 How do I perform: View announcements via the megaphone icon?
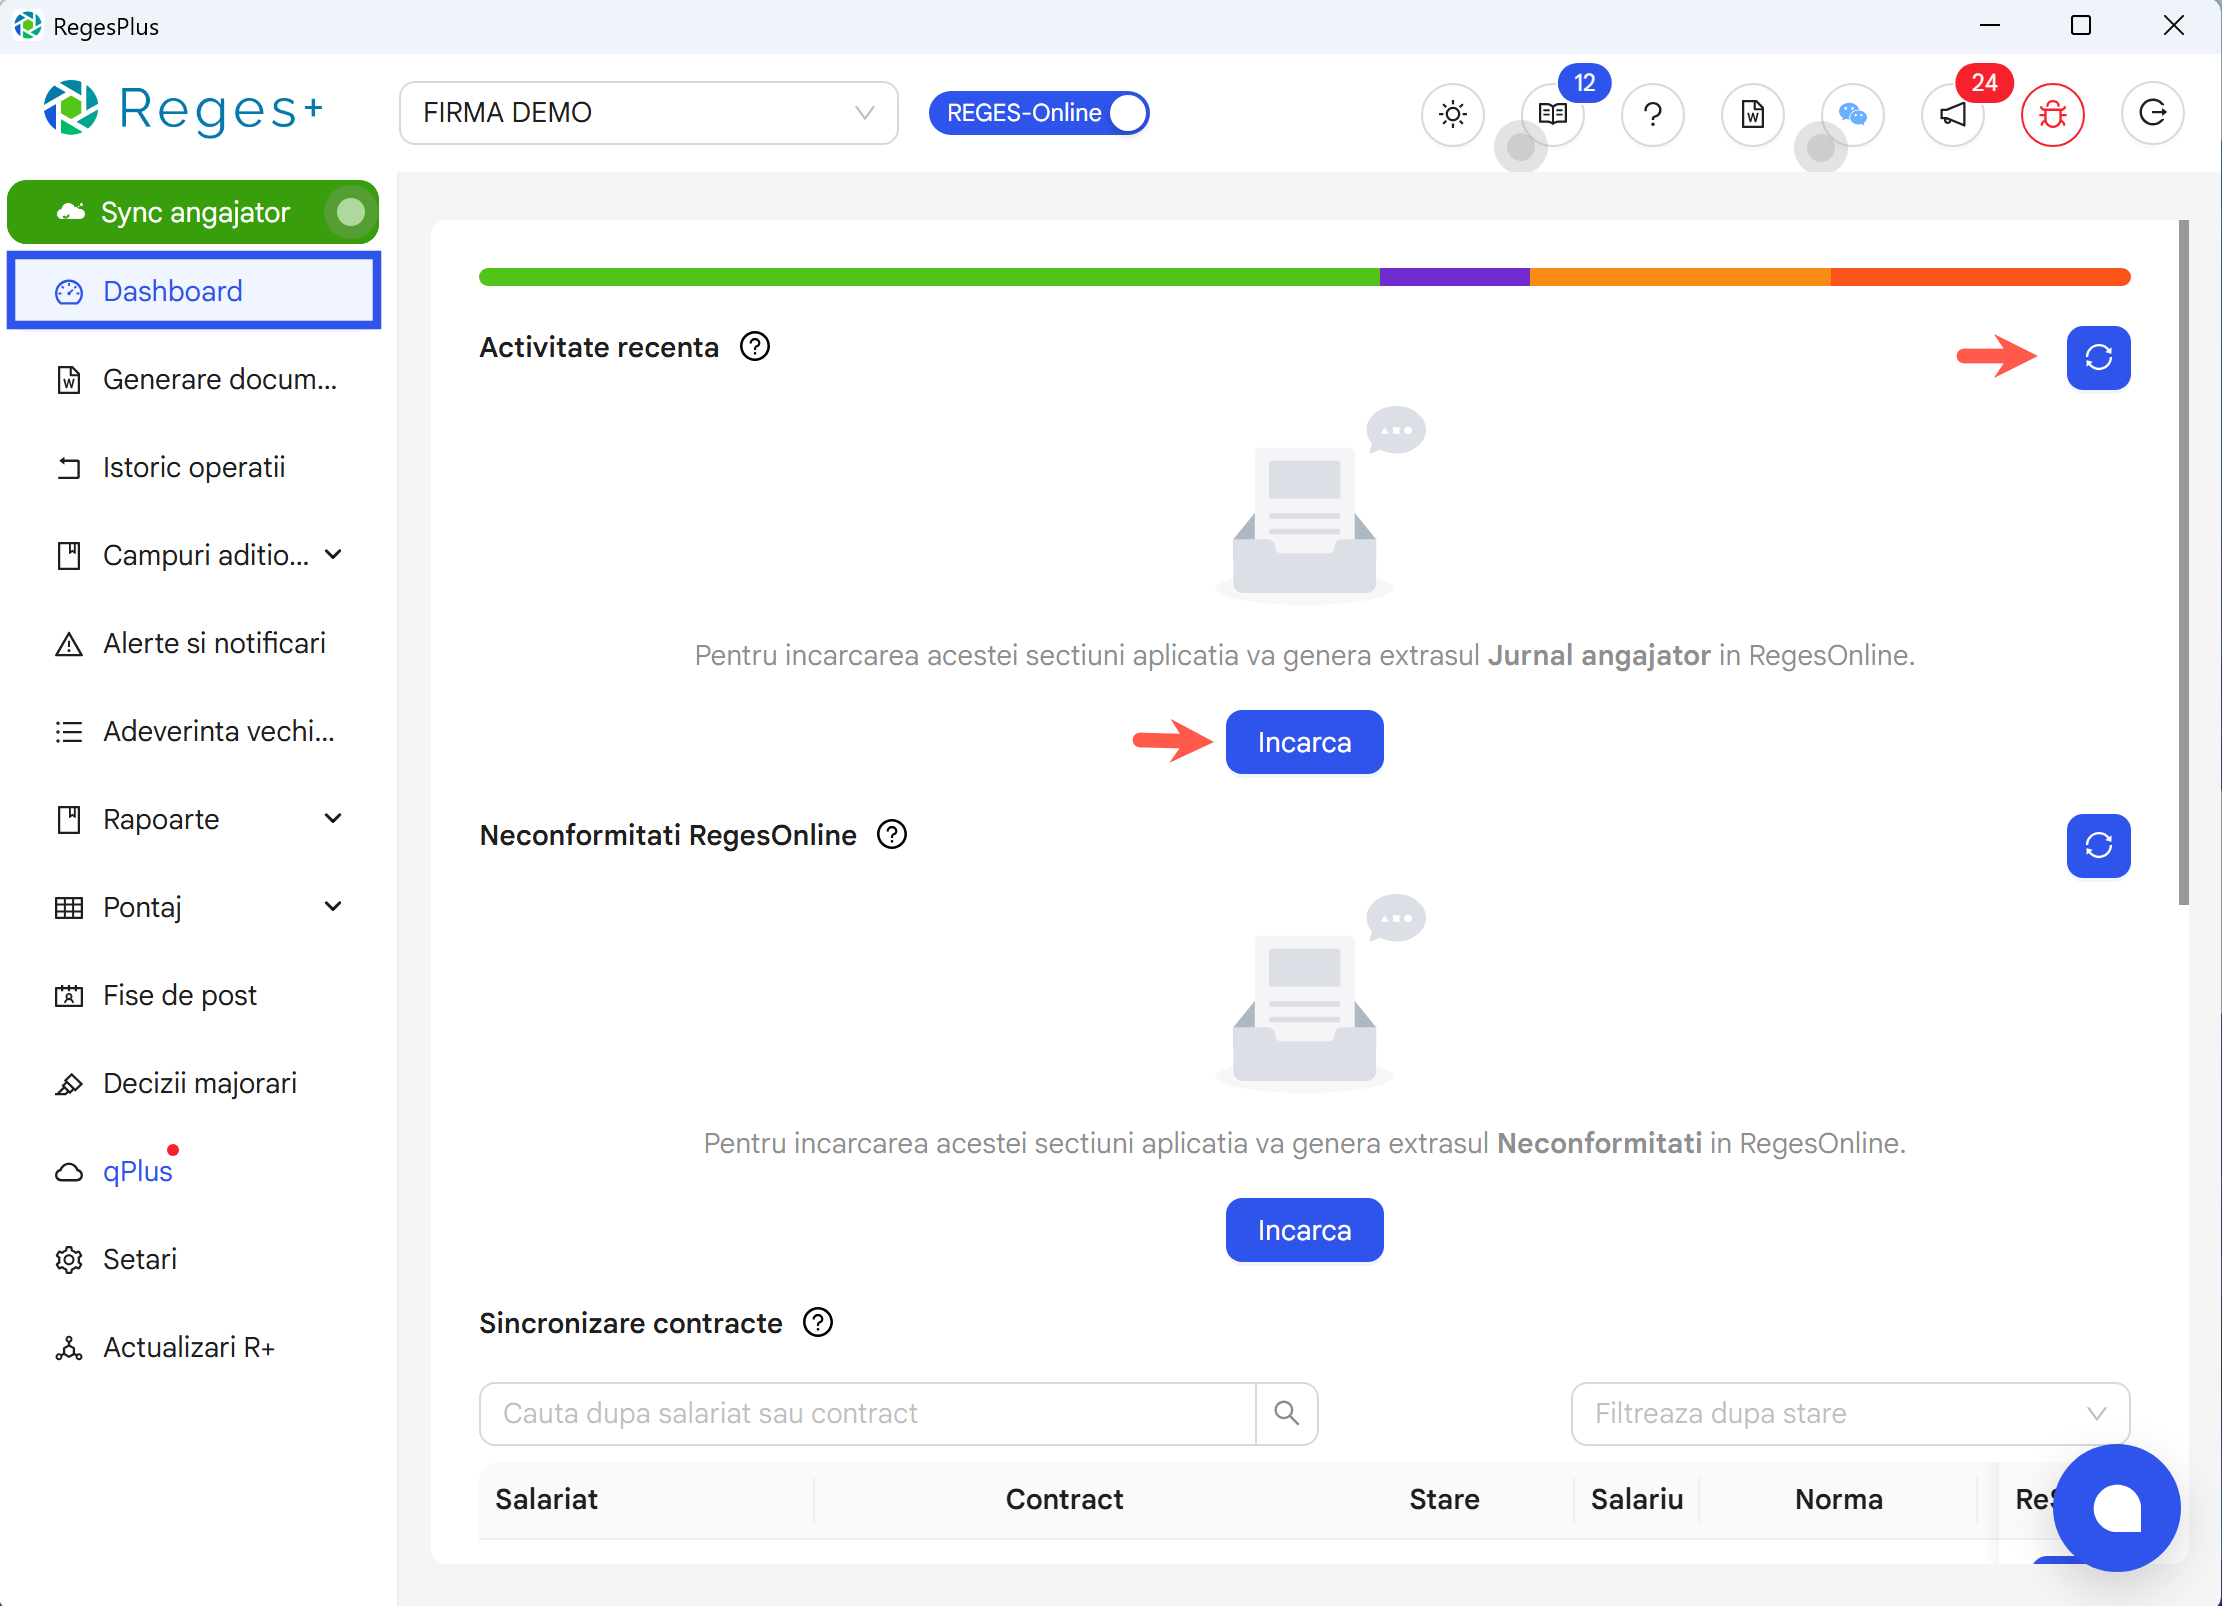coord(1952,114)
